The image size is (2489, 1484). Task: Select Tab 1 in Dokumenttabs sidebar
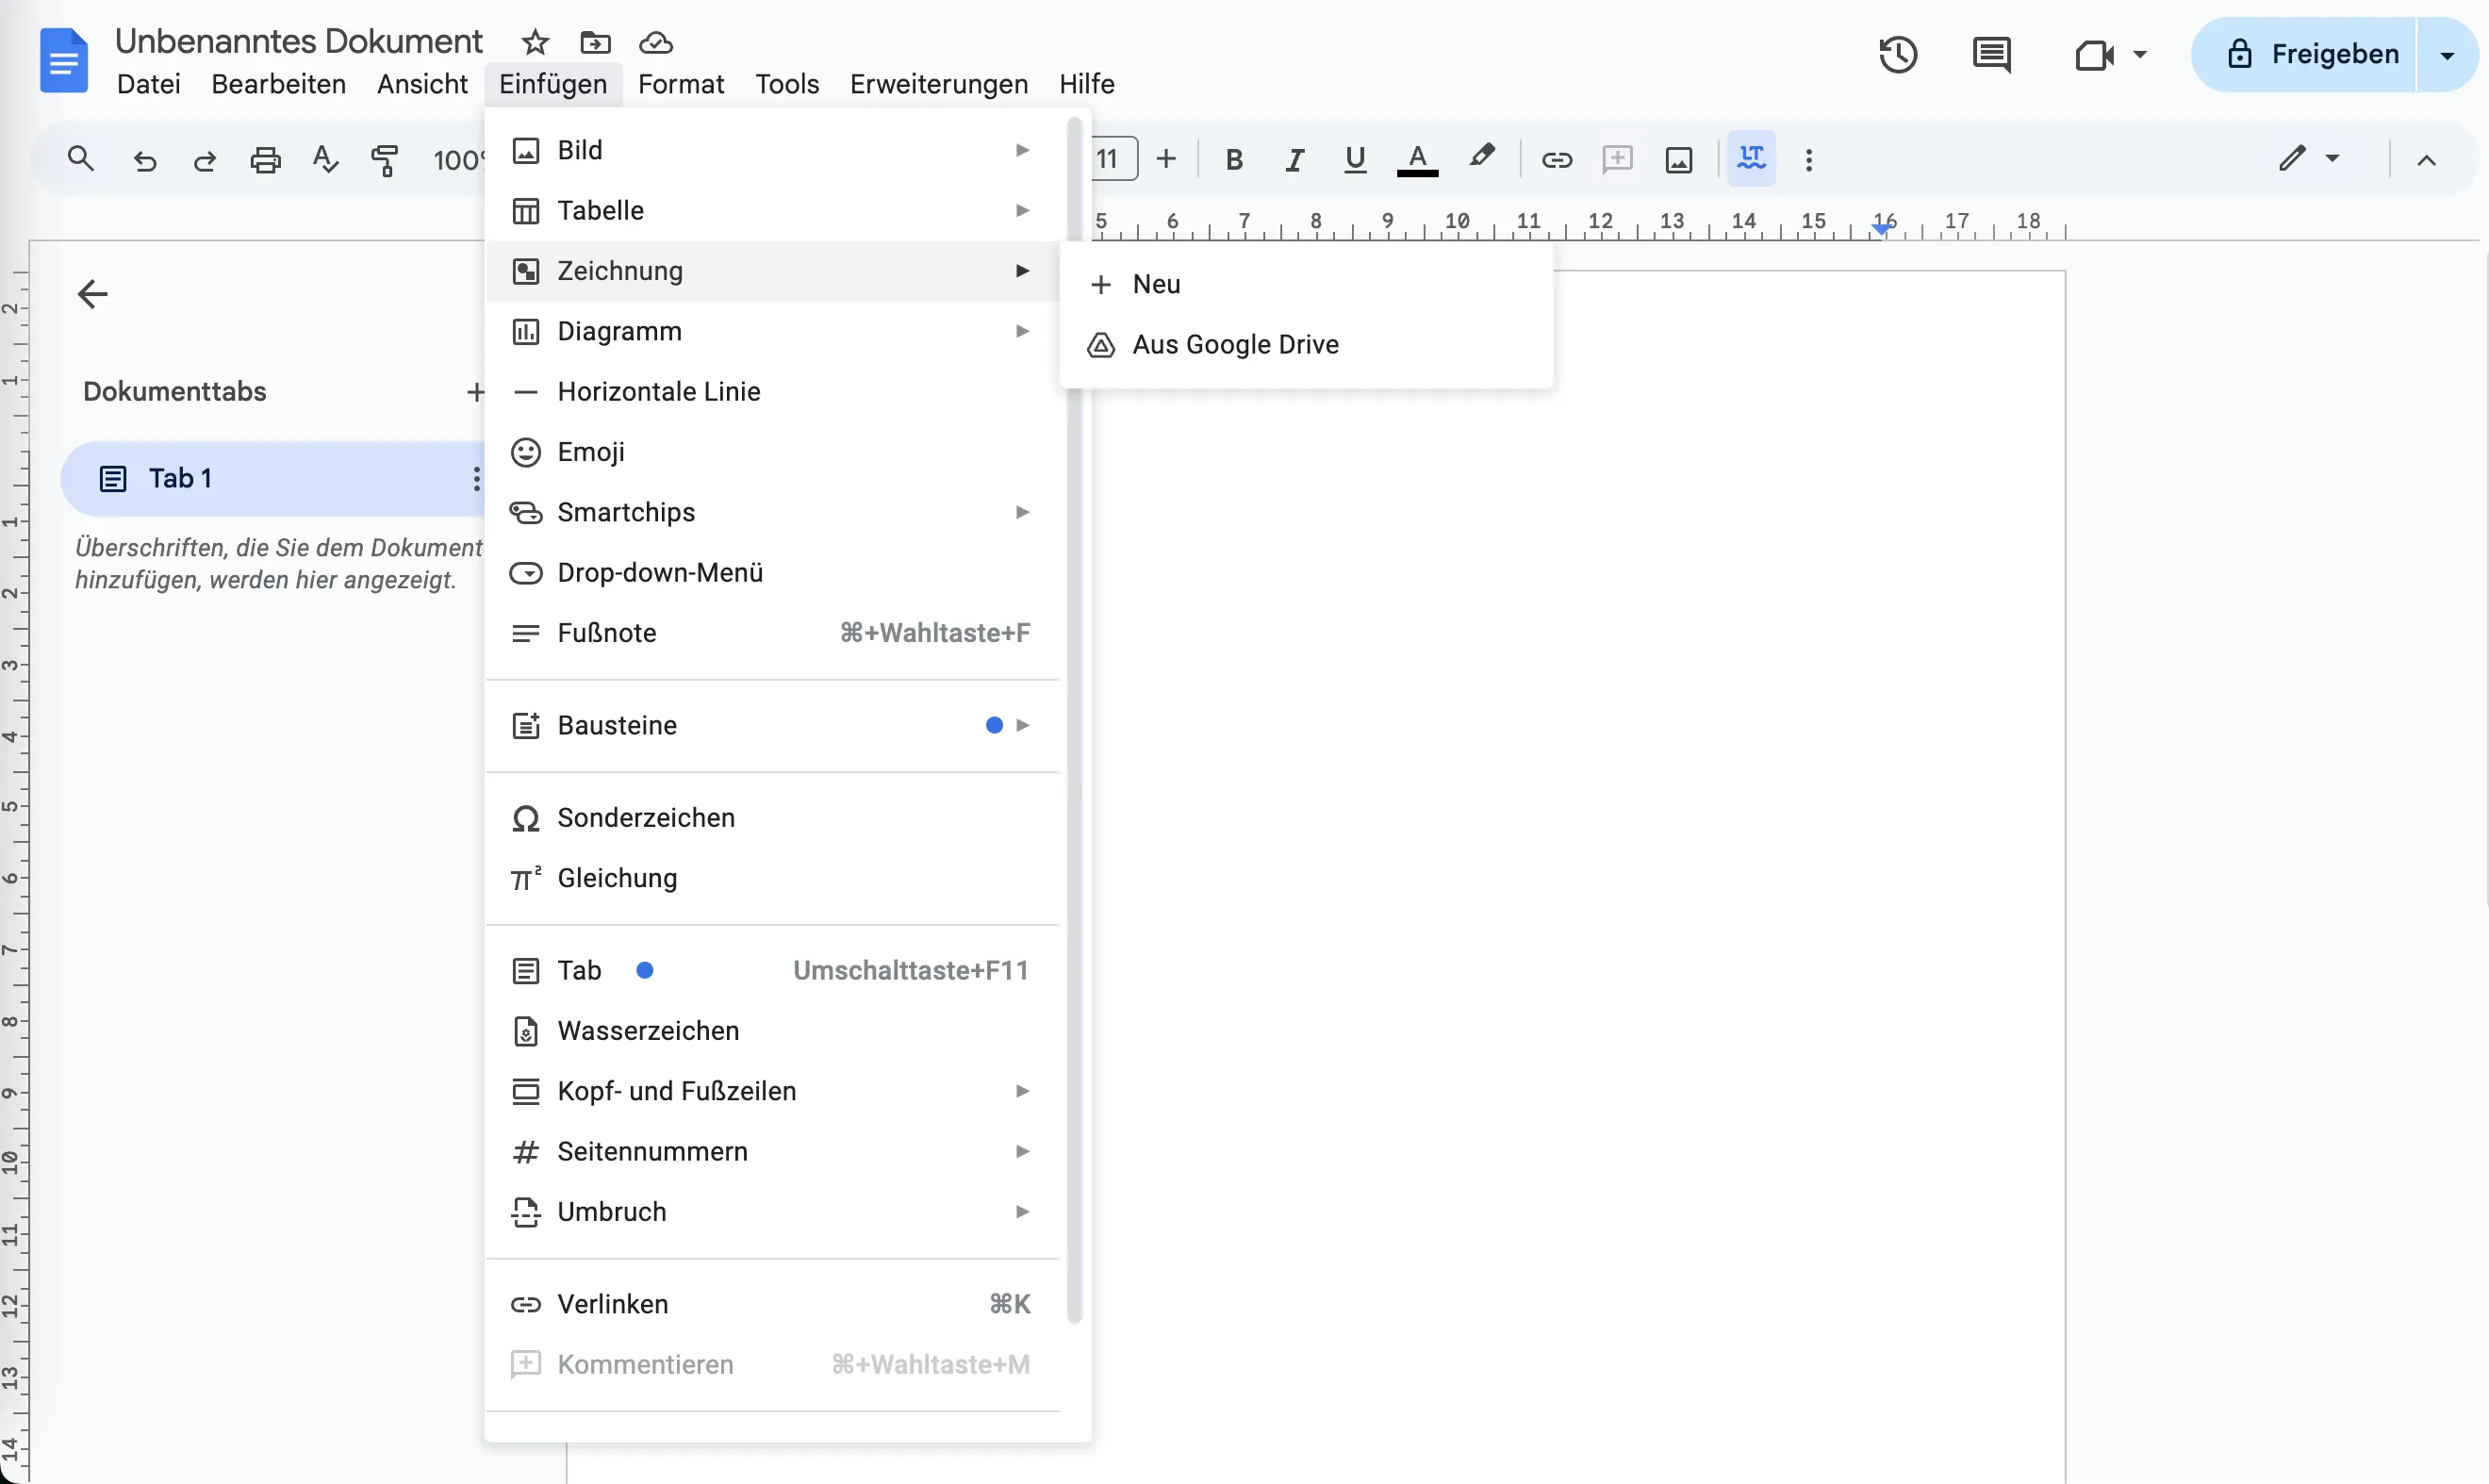coord(181,478)
